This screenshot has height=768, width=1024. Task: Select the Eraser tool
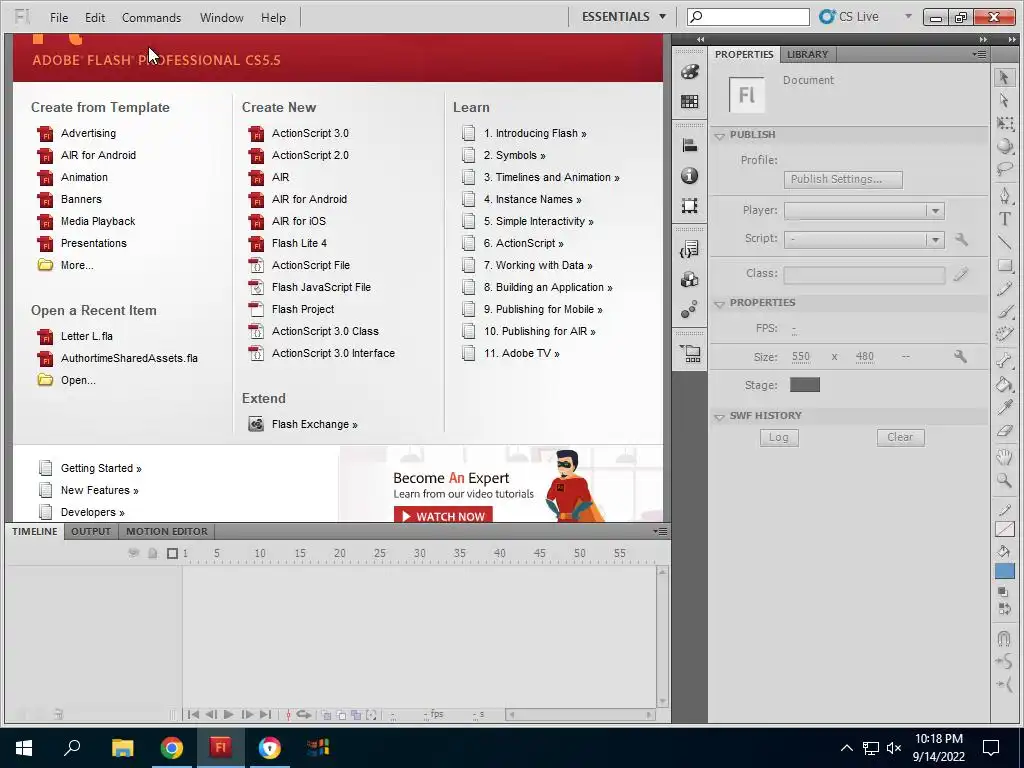click(x=1004, y=430)
